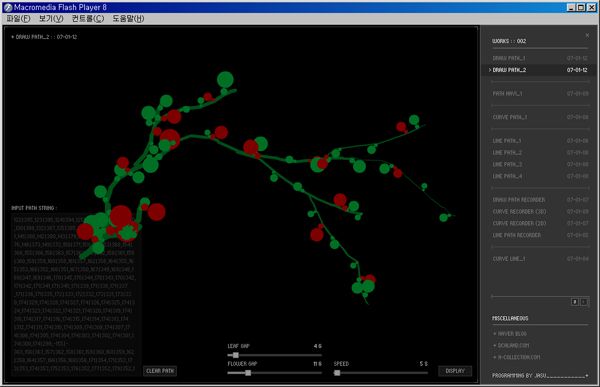Select DRAW PATH_2 in works list
The image size is (600, 387).
[x=539, y=70]
